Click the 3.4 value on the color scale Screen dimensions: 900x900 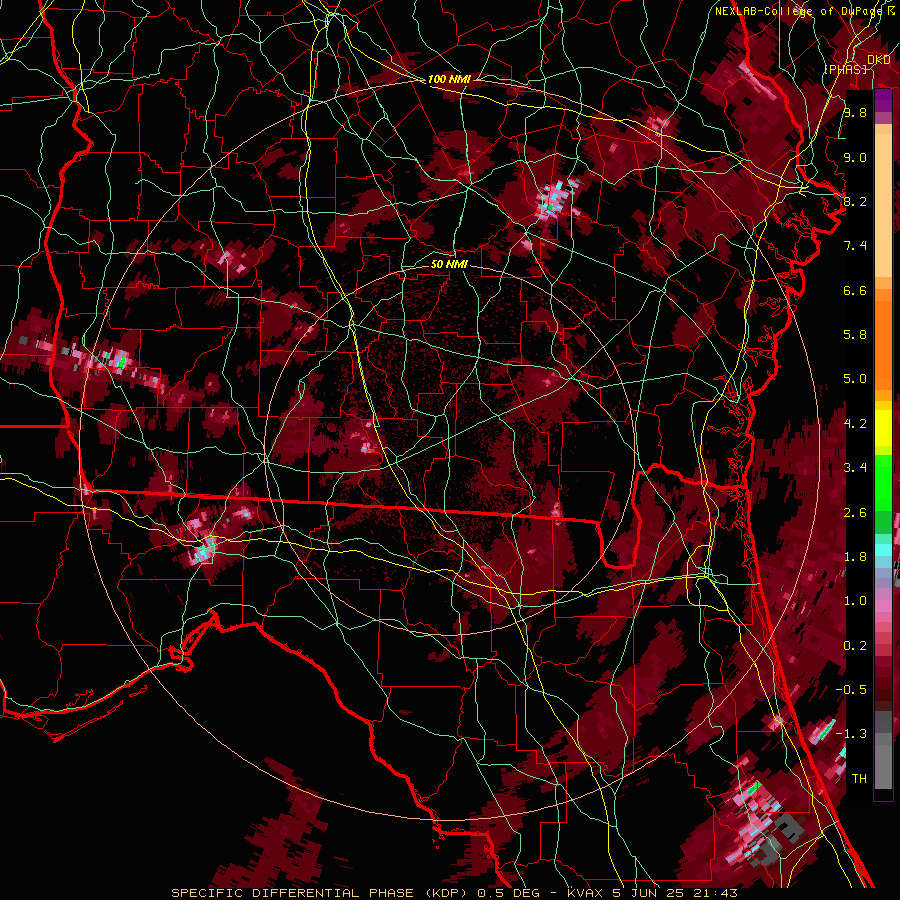click(x=855, y=468)
